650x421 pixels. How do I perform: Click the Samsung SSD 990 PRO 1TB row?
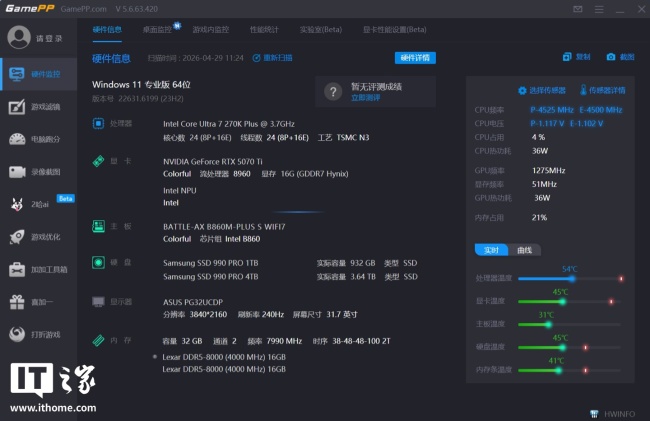pyautogui.click(x=290, y=263)
